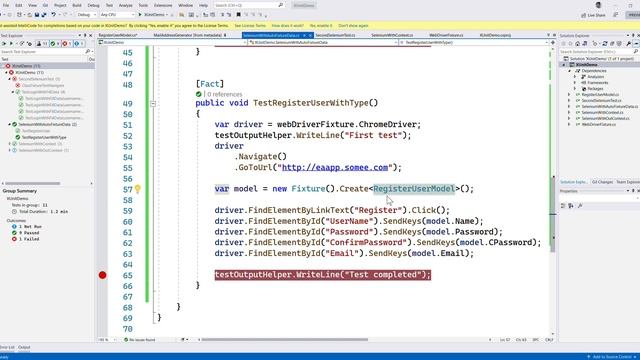This screenshot has height=360, width=640.
Task: Run all tests in Test Explorer
Action: click(x=4, y=43)
